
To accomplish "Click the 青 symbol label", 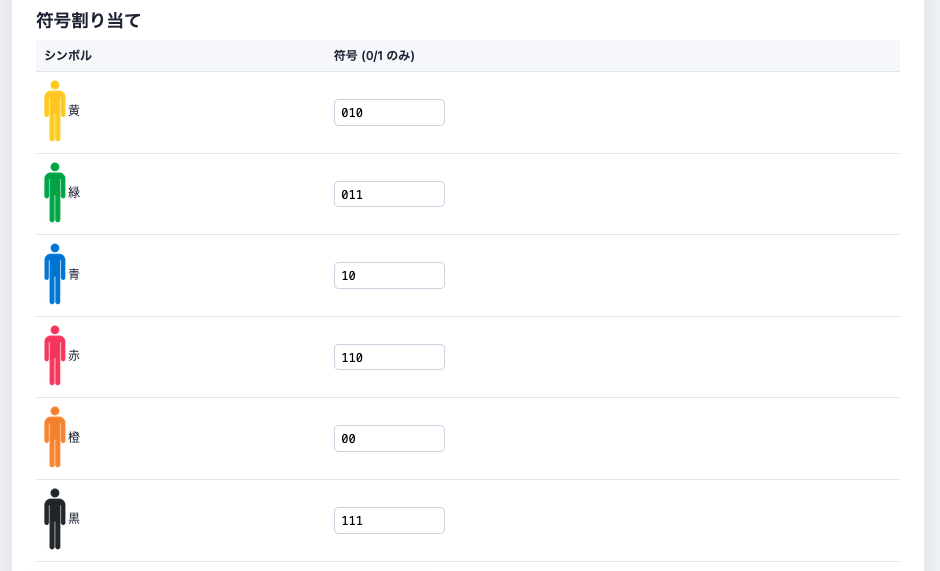I will pos(74,274).
